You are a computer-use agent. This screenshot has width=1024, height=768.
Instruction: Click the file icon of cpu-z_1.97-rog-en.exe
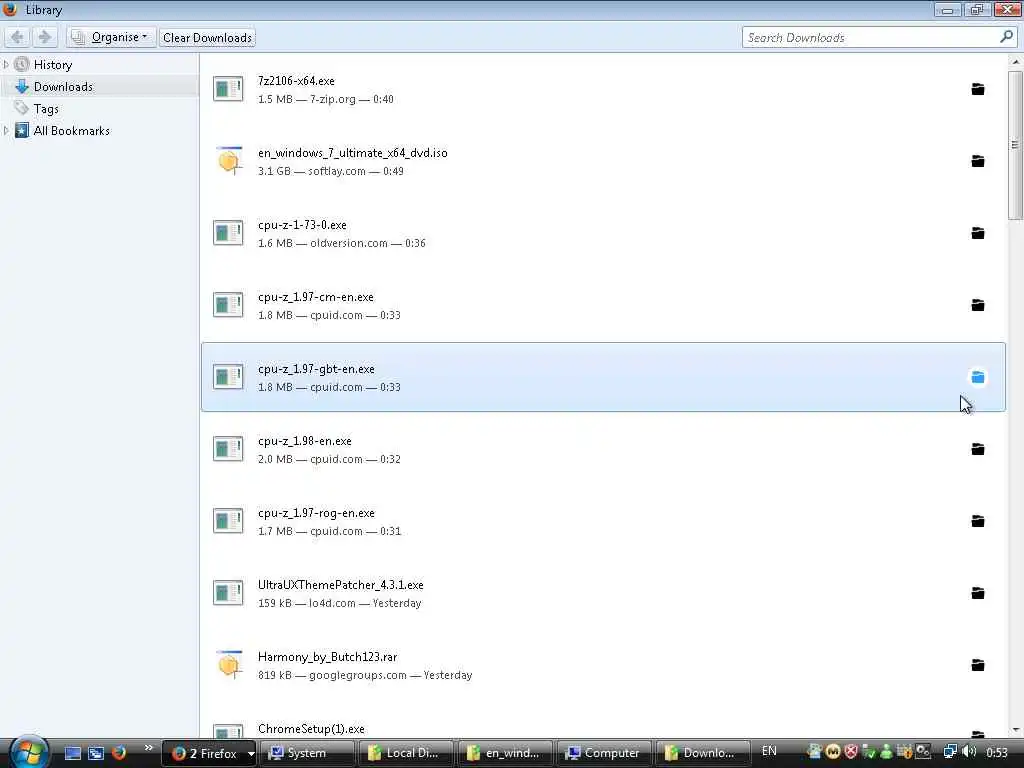[x=228, y=521]
